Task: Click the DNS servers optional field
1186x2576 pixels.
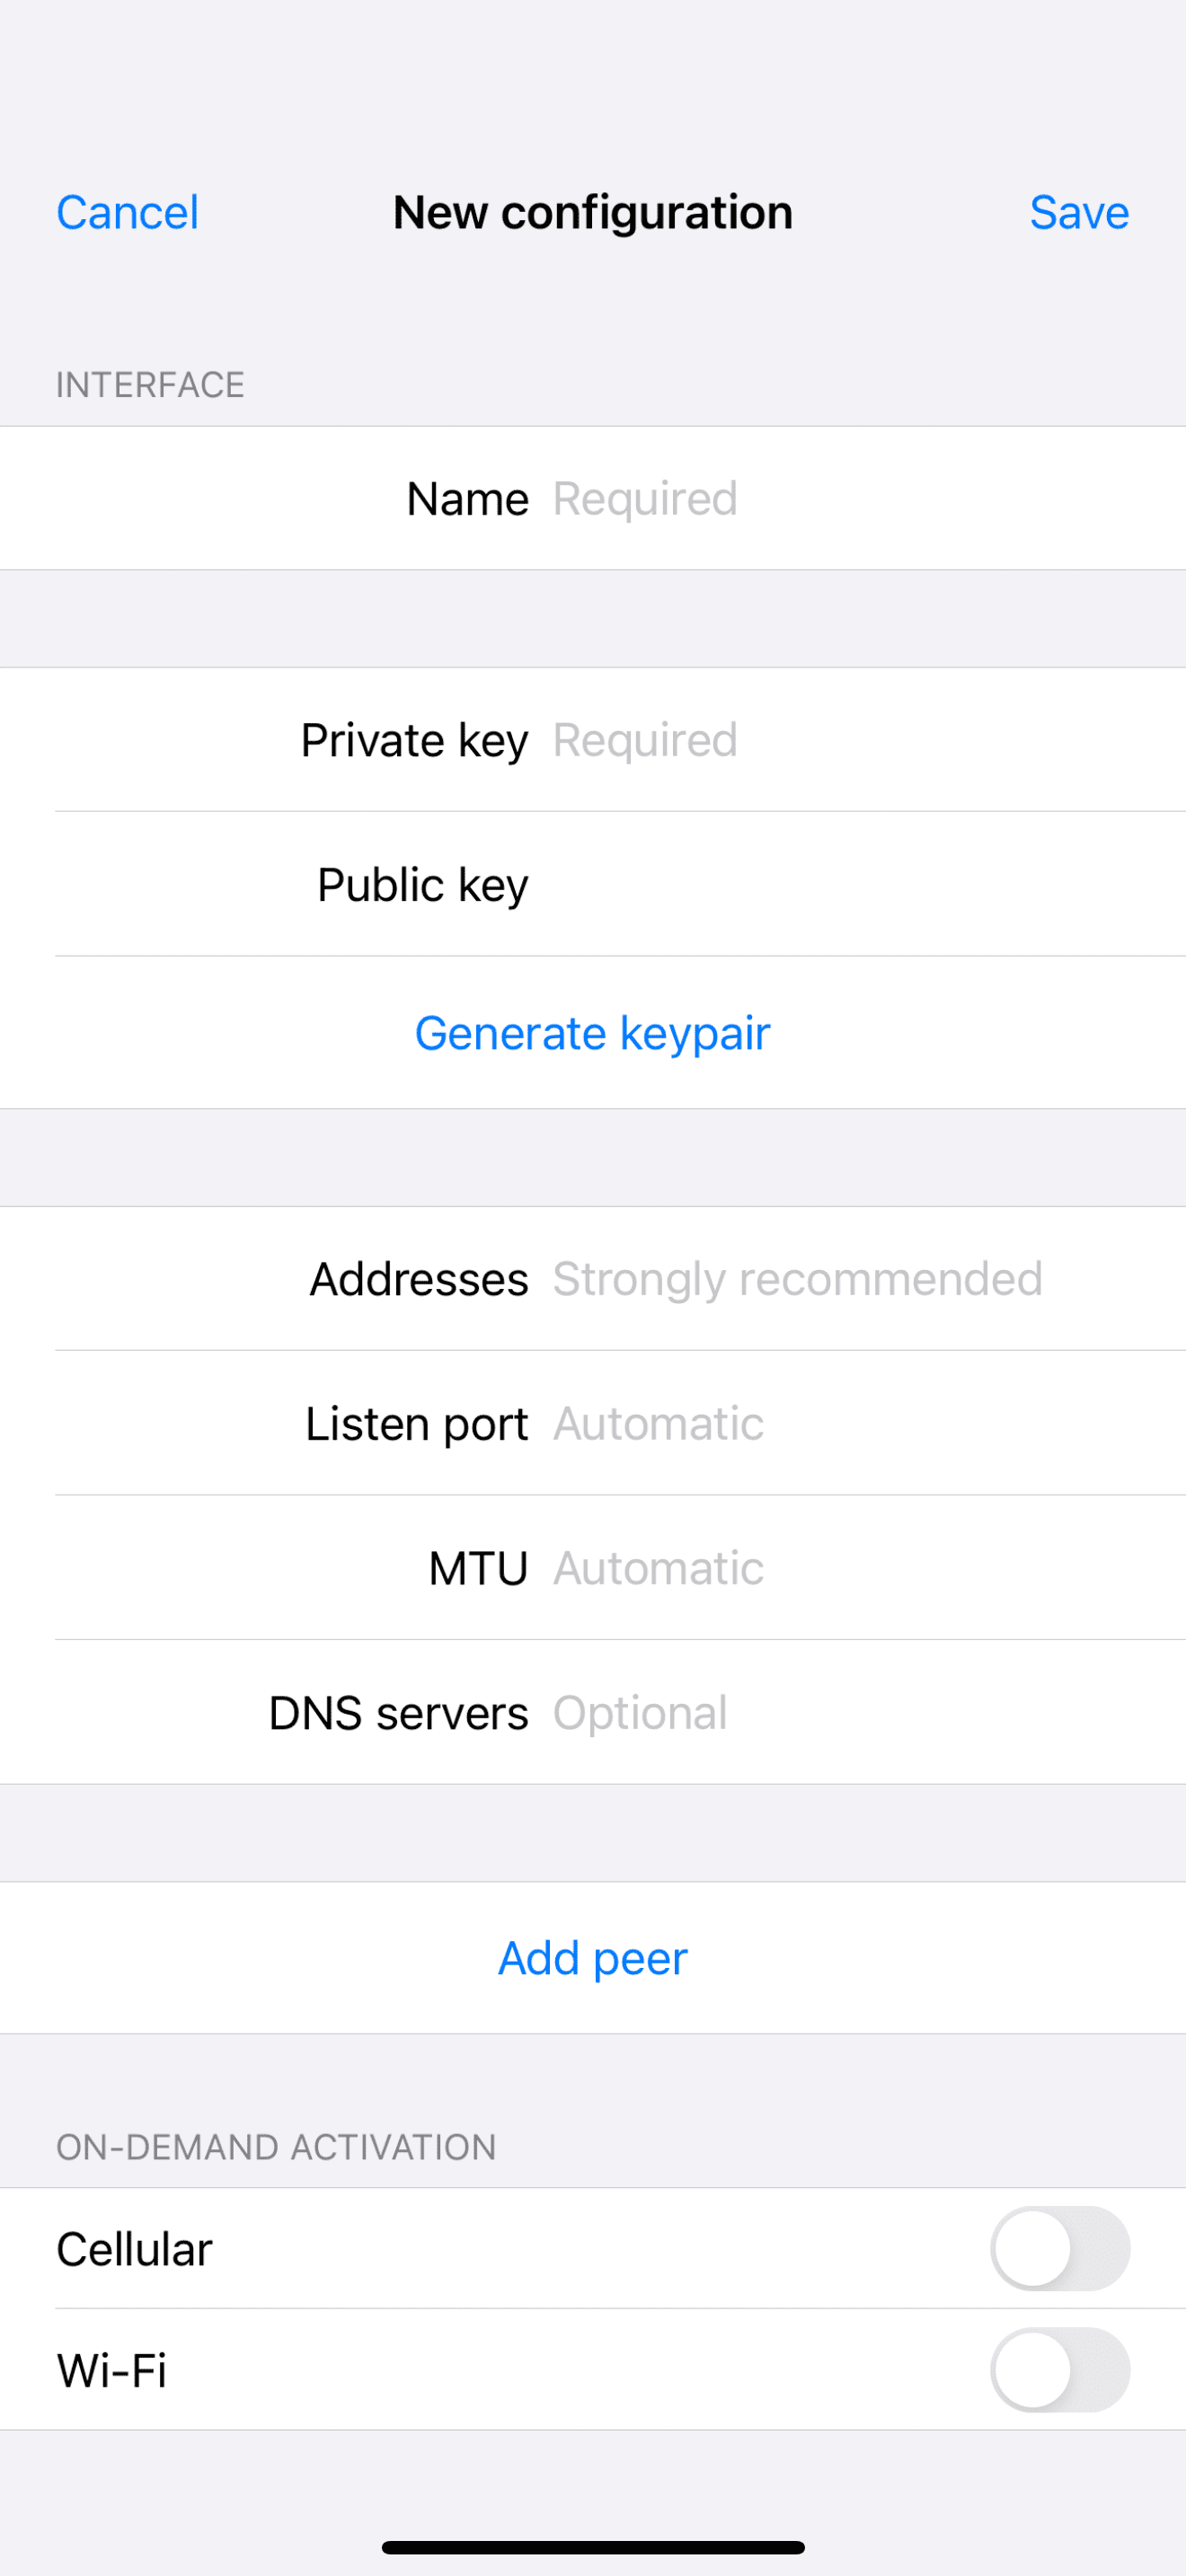Action: [x=800, y=1713]
